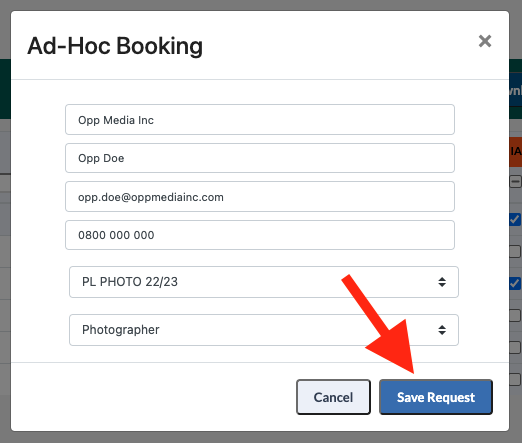Click the Save Request button
The image size is (522, 443).
pyautogui.click(x=436, y=397)
